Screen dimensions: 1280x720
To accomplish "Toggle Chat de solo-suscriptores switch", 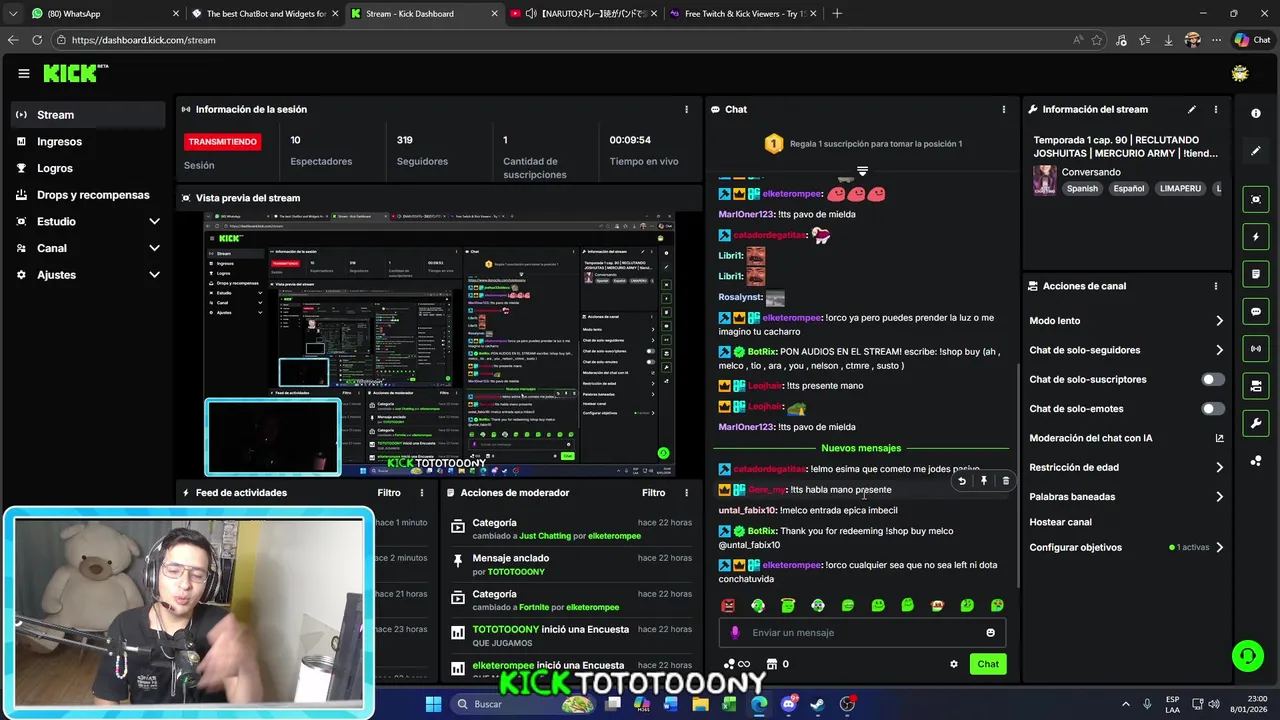I will 1213,379.
